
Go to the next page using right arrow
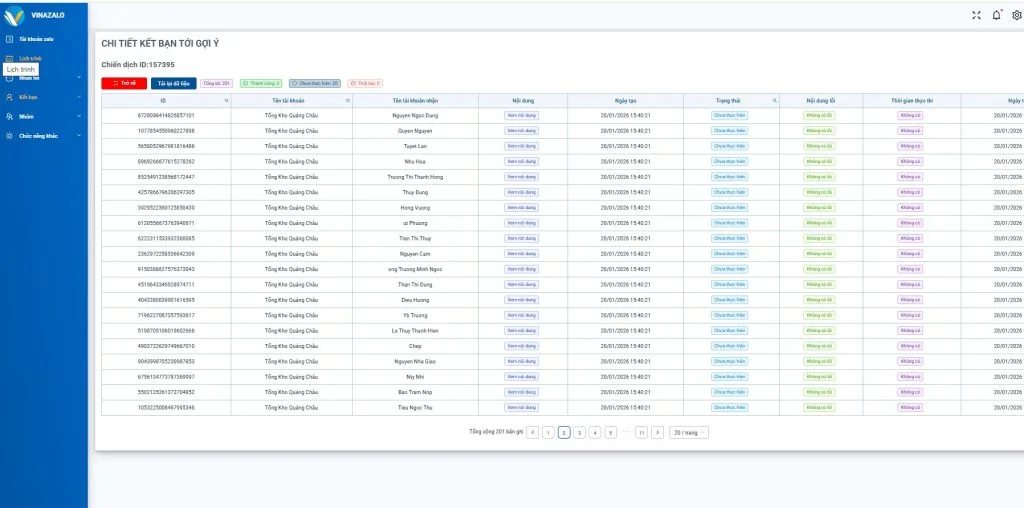657,432
